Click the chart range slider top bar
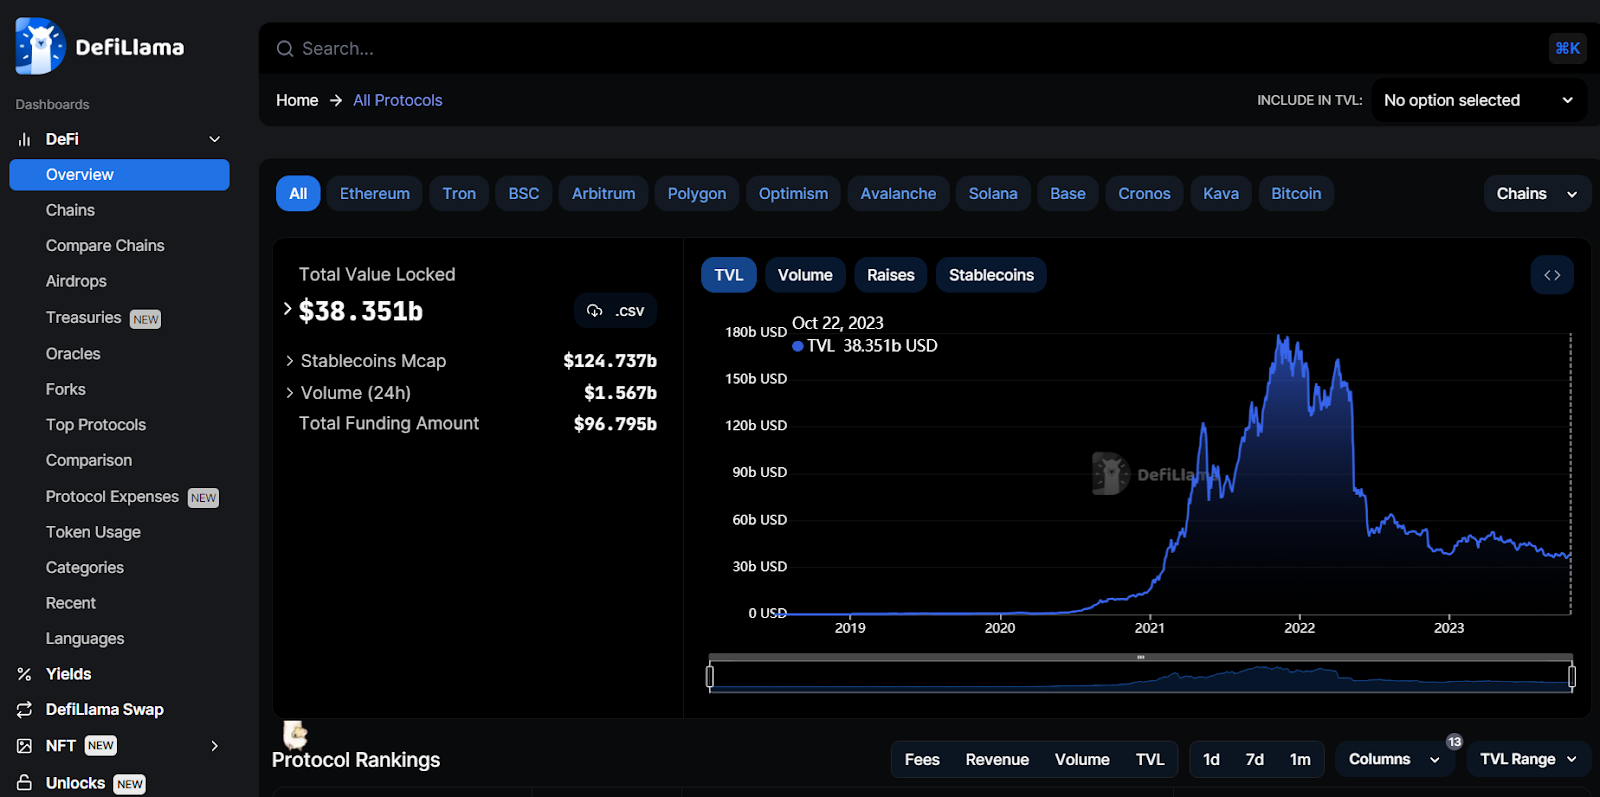Viewport: 1600px width, 797px height. point(1140,657)
